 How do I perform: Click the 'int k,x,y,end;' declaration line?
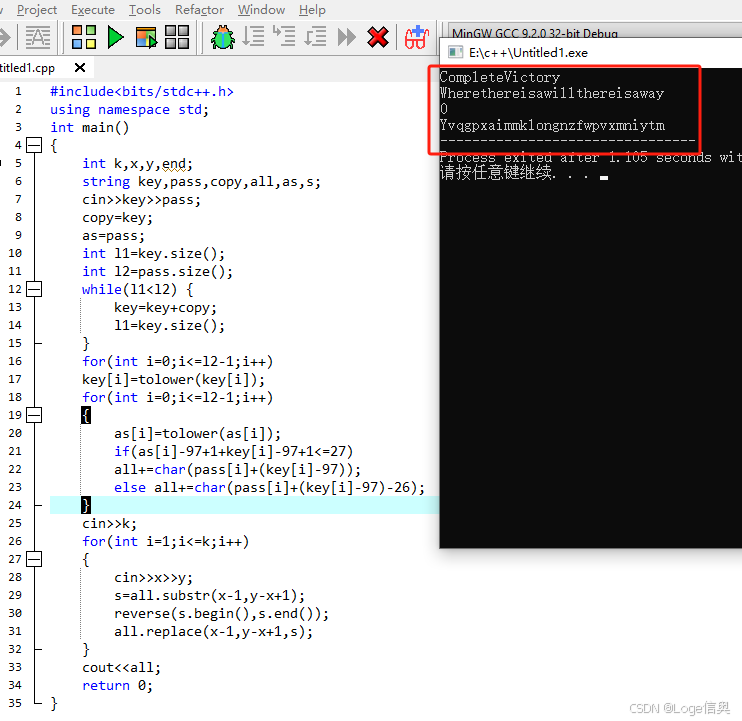(137, 164)
